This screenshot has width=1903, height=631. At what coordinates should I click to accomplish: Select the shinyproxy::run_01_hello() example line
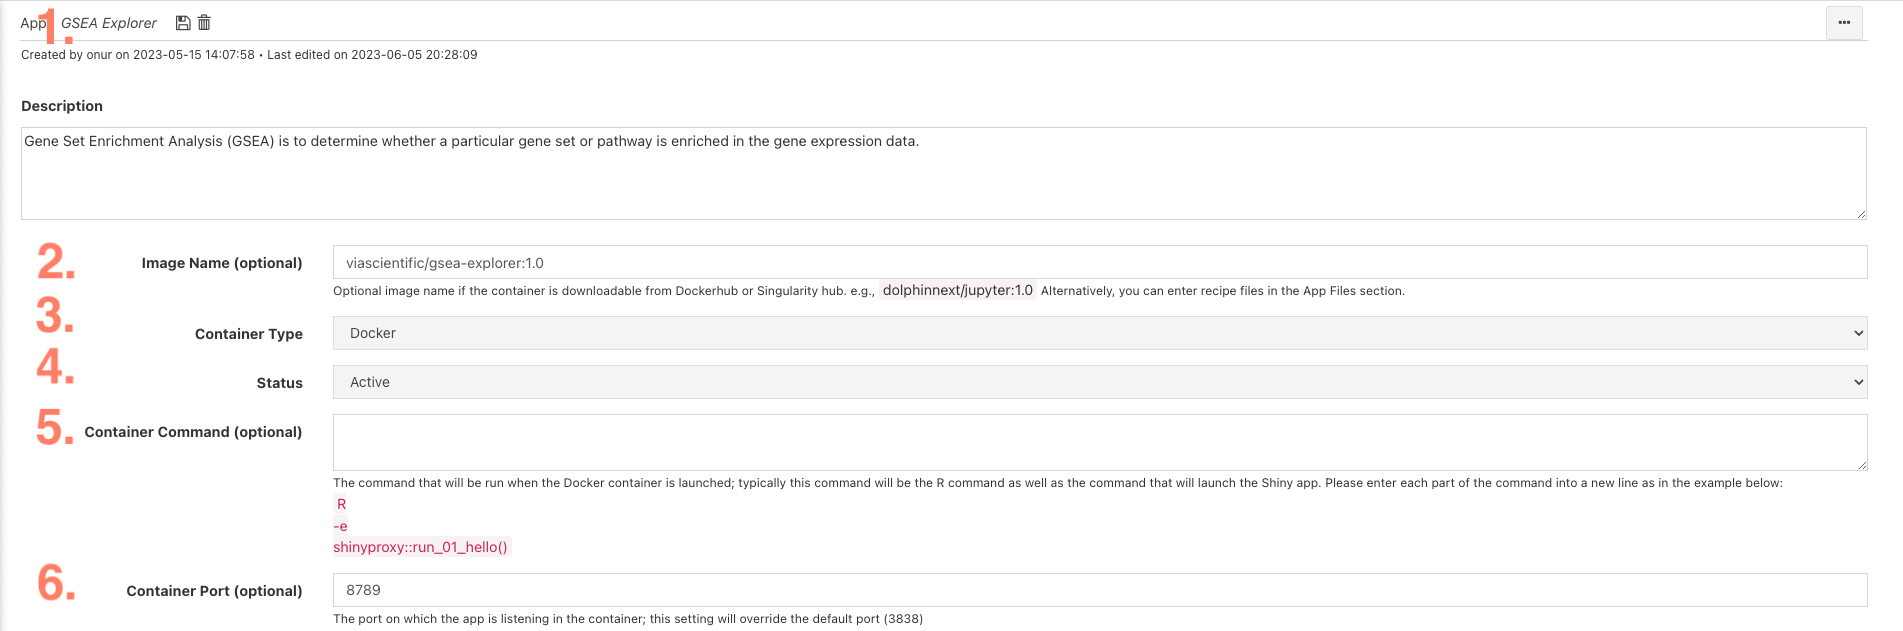[421, 547]
